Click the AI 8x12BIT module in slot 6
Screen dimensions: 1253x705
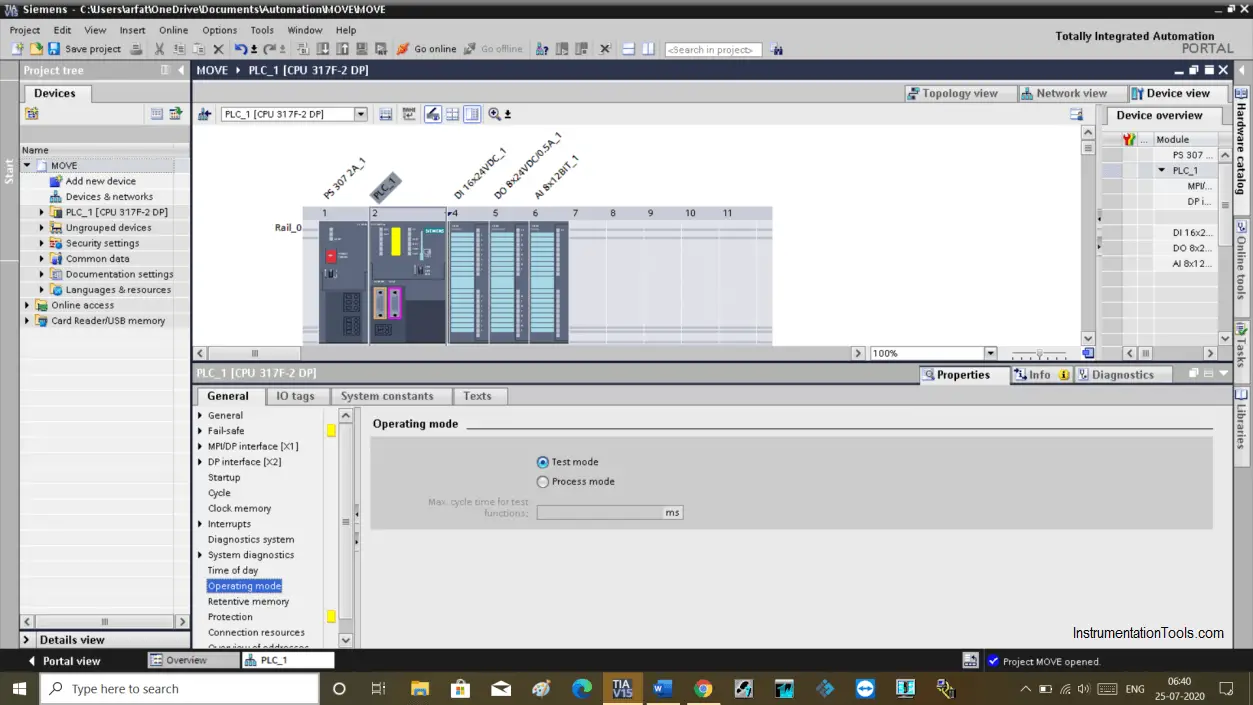tap(548, 282)
